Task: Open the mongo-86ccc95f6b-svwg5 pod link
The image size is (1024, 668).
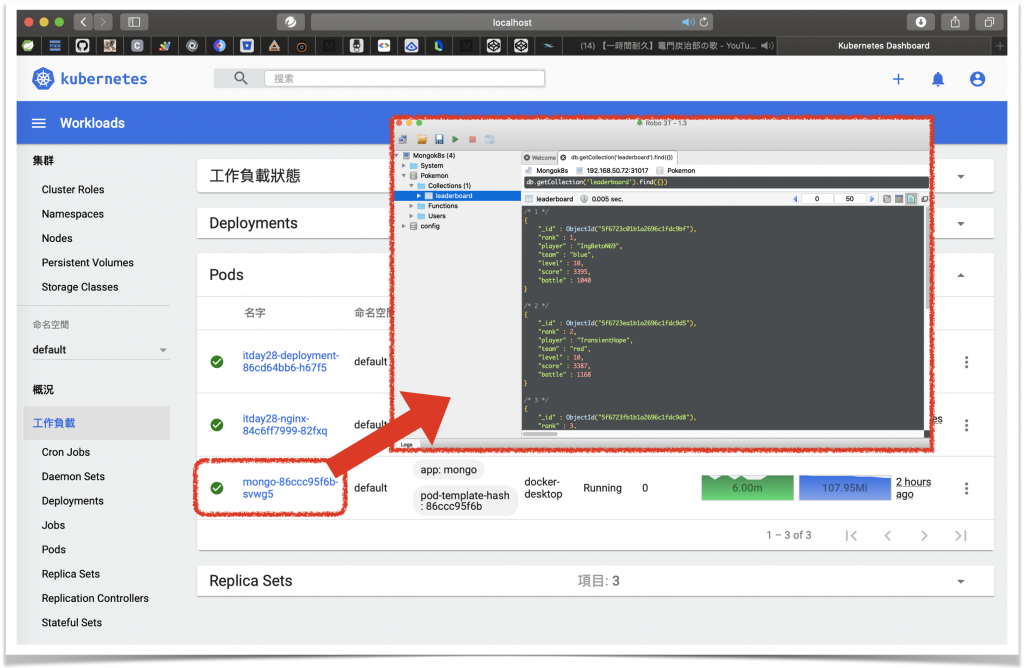Action: tap(290, 488)
